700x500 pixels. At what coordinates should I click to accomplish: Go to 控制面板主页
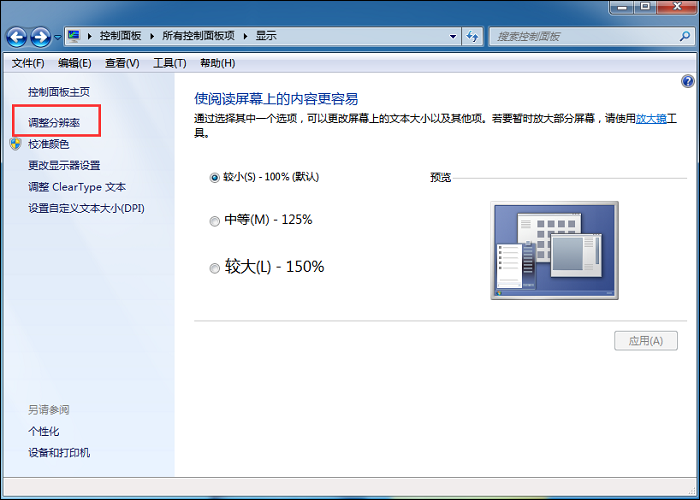click(59, 92)
